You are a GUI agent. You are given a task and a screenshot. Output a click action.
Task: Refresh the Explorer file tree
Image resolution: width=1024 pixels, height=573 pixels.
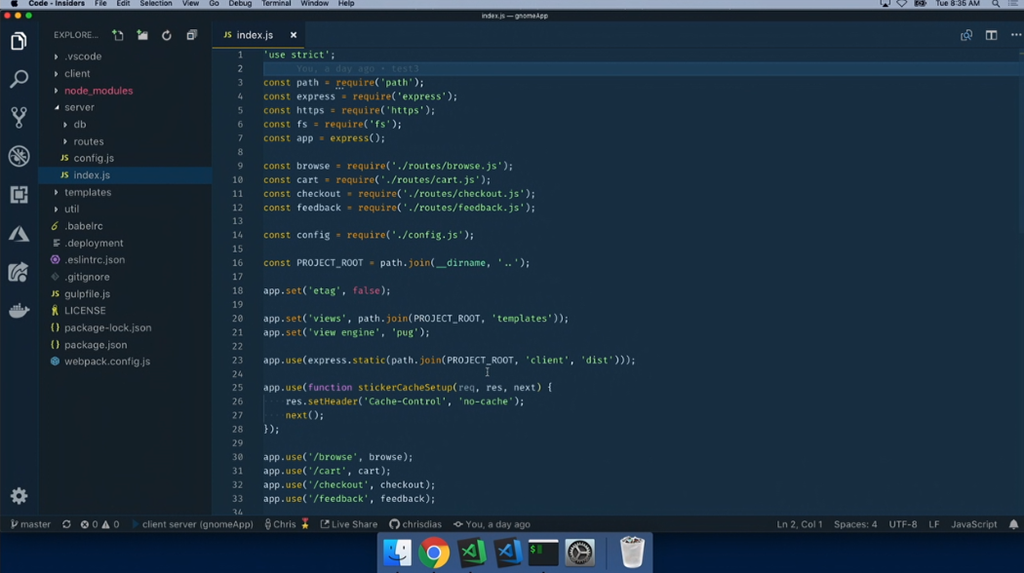pyautogui.click(x=166, y=35)
